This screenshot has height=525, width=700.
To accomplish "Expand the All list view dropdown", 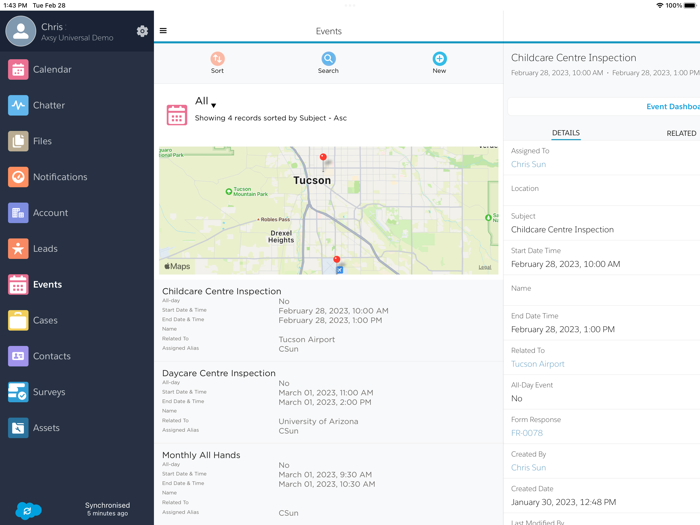I will (x=205, y=101).
